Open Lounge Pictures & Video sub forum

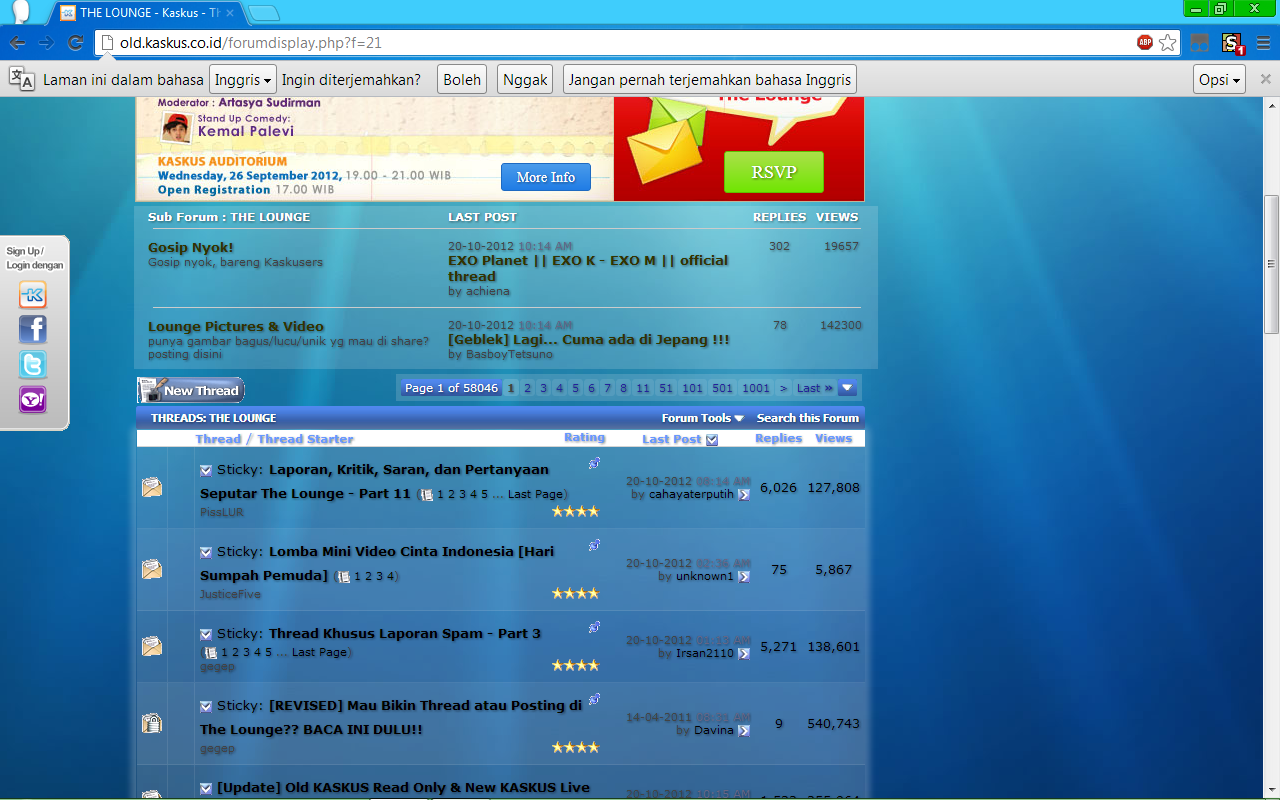point(236,326)
